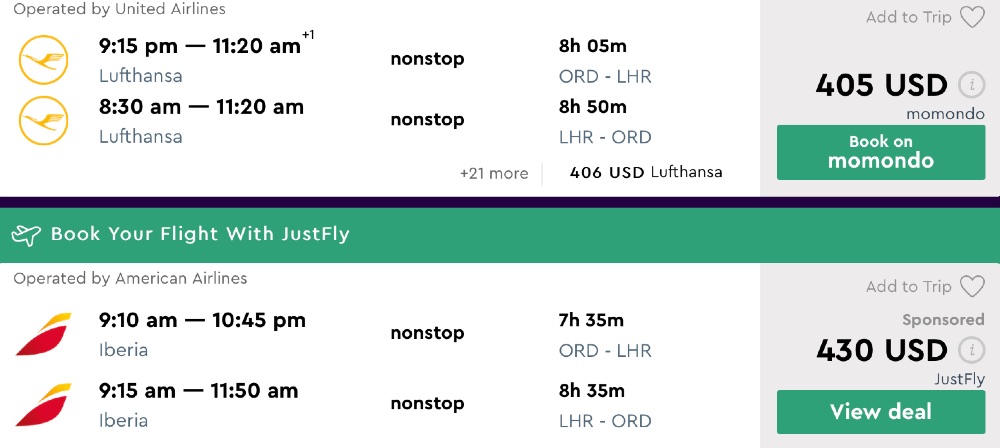Screen dimensions: 1000x448
Task: Click Lufthansa logo on 9:15 pm flight
Action: 43,60
